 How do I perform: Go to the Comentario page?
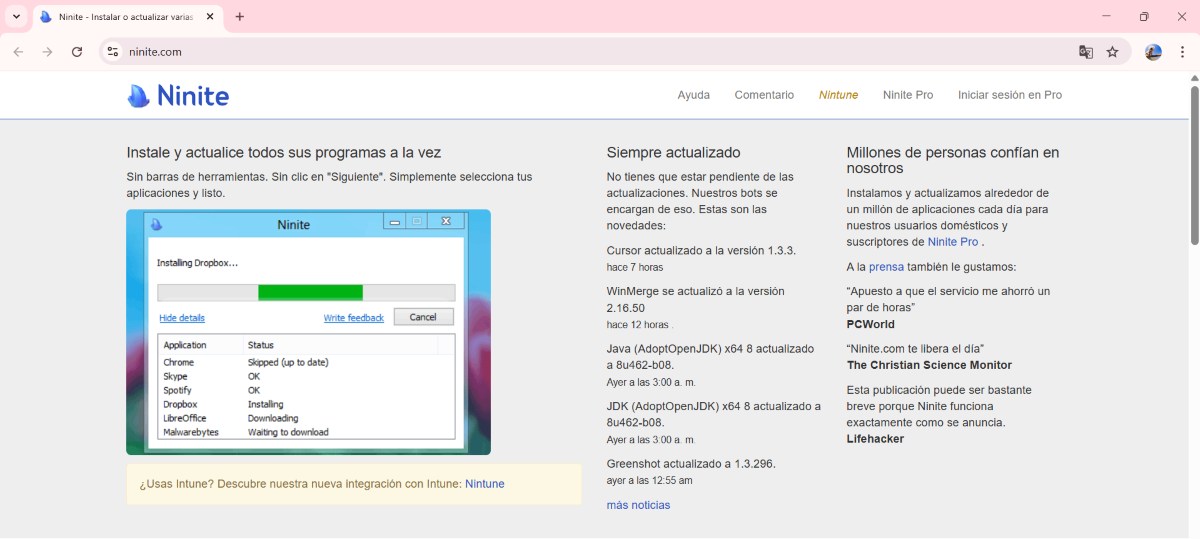[764, 95]
